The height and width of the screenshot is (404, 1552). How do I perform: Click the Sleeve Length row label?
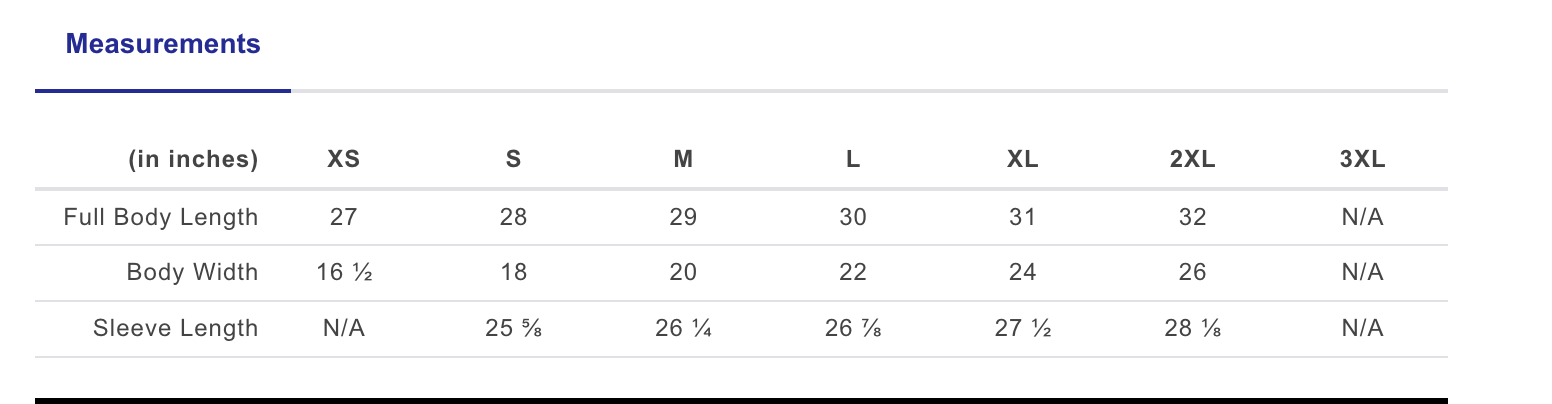(175, 328)
